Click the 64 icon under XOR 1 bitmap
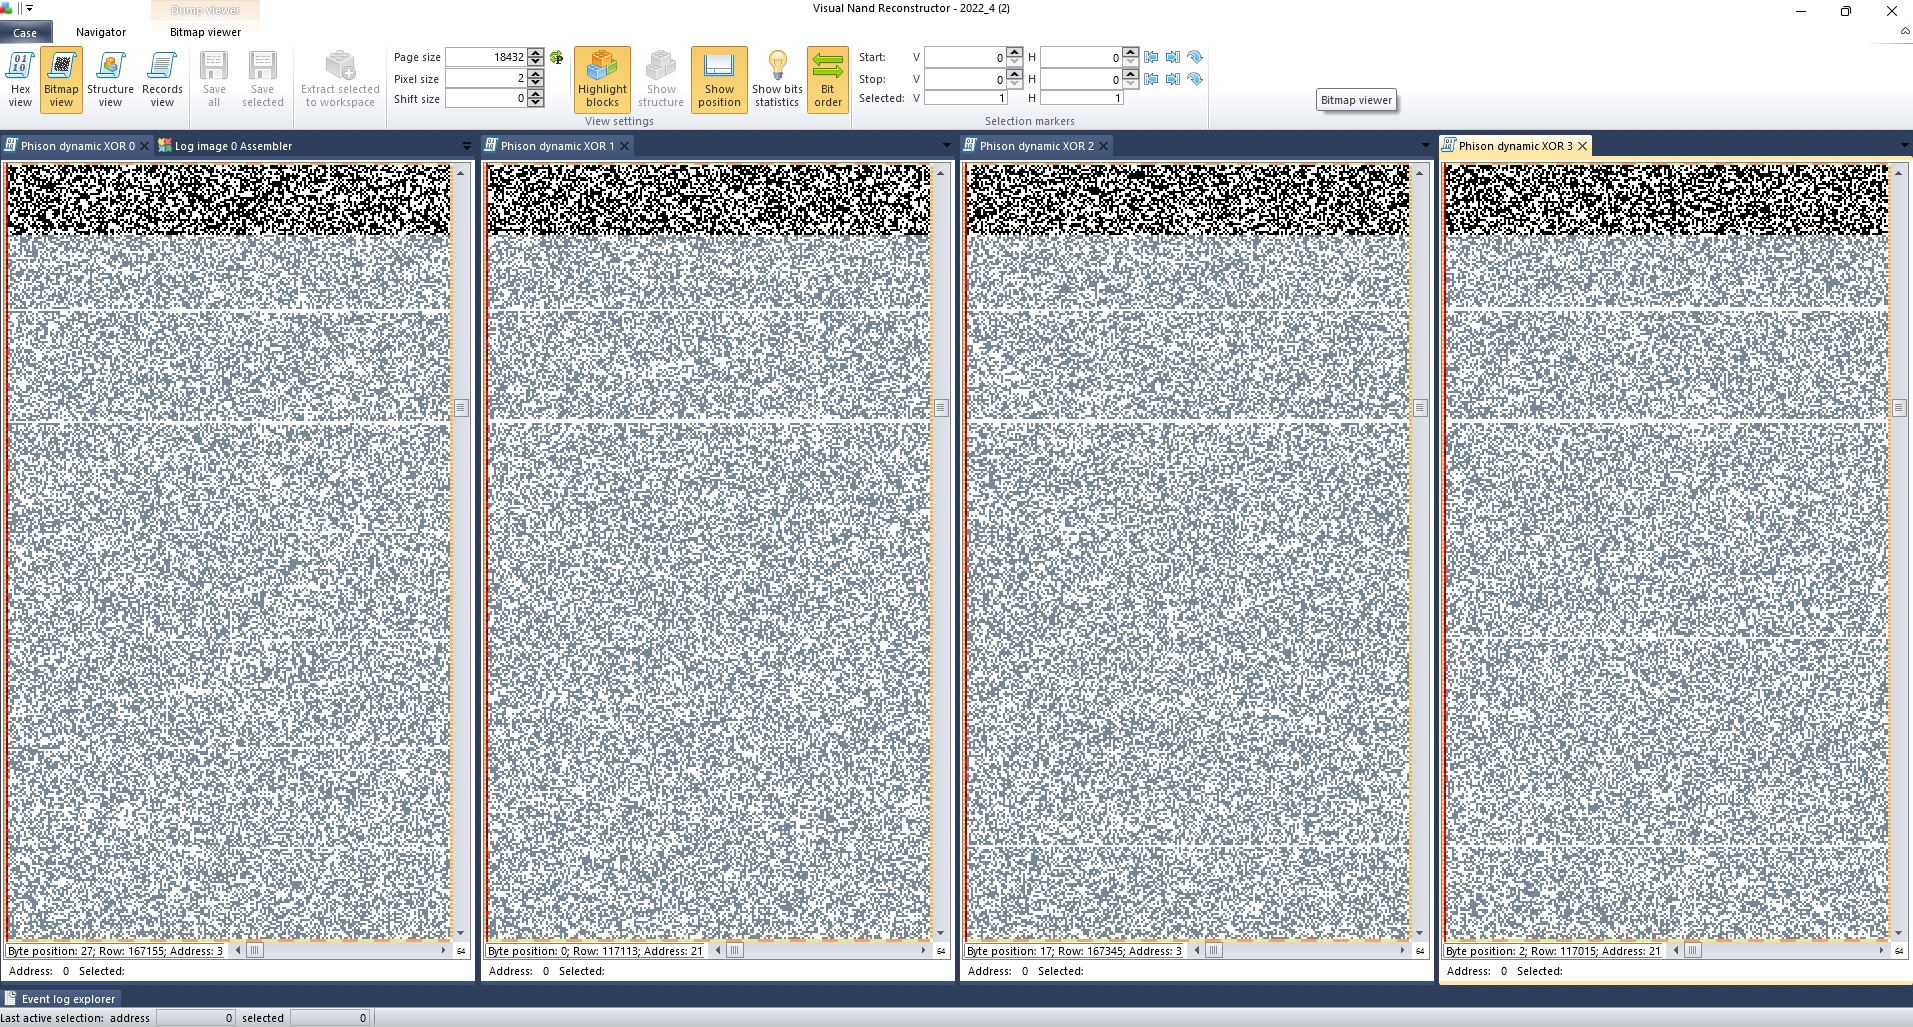This screenshot has height=1027, width=1913. point(941,951)
